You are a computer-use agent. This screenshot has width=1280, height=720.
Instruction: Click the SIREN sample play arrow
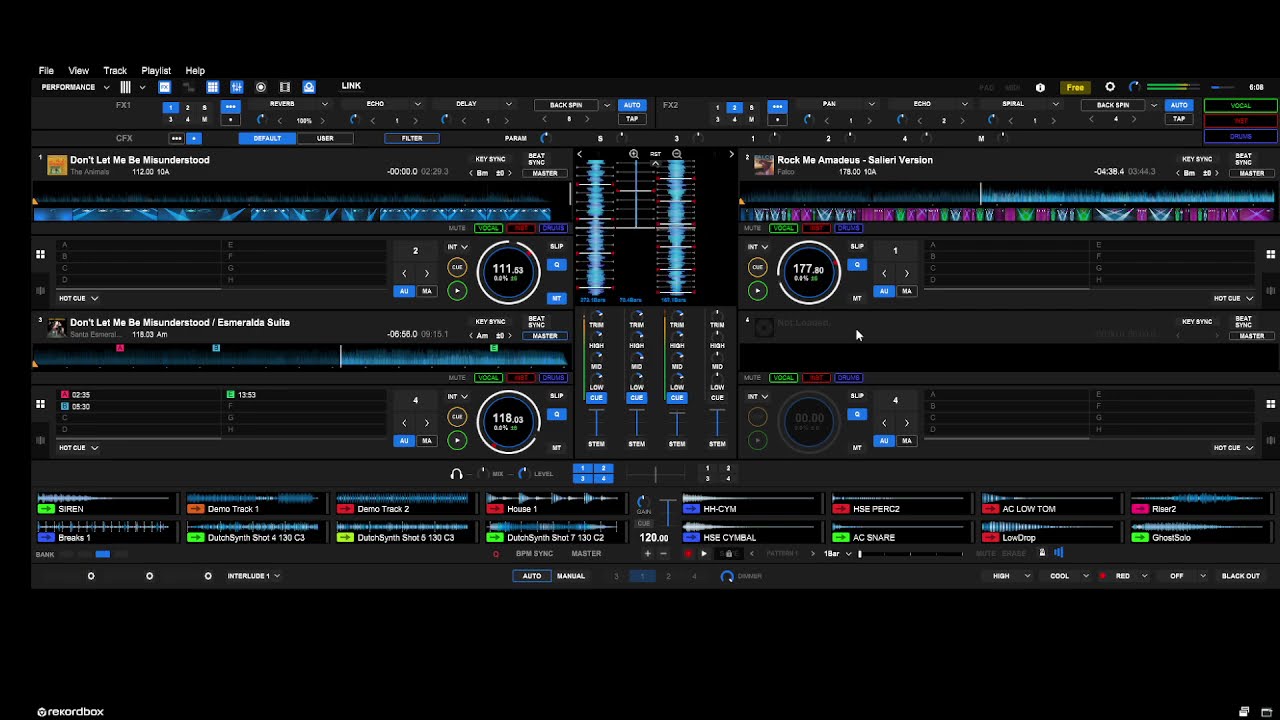click(x=45, y=509)
